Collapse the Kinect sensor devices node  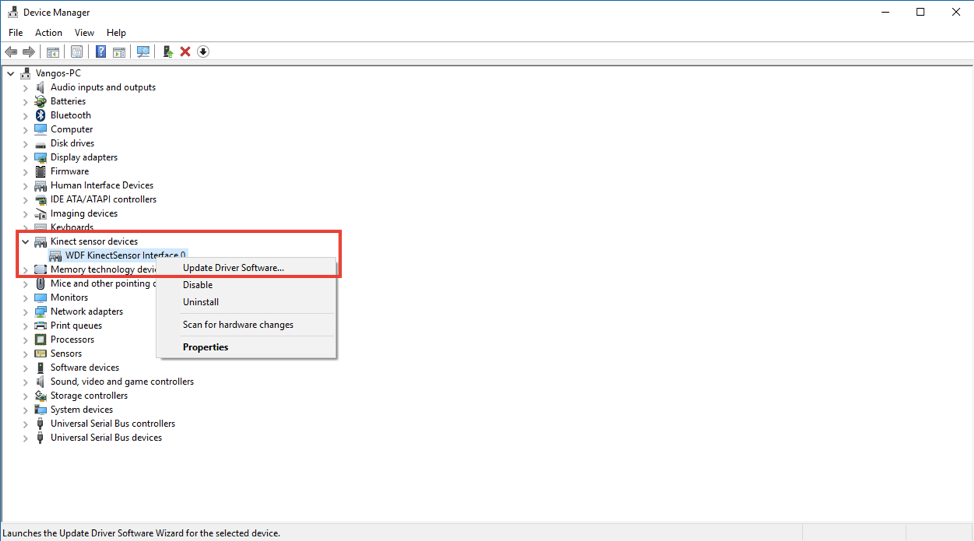[26, 242]
